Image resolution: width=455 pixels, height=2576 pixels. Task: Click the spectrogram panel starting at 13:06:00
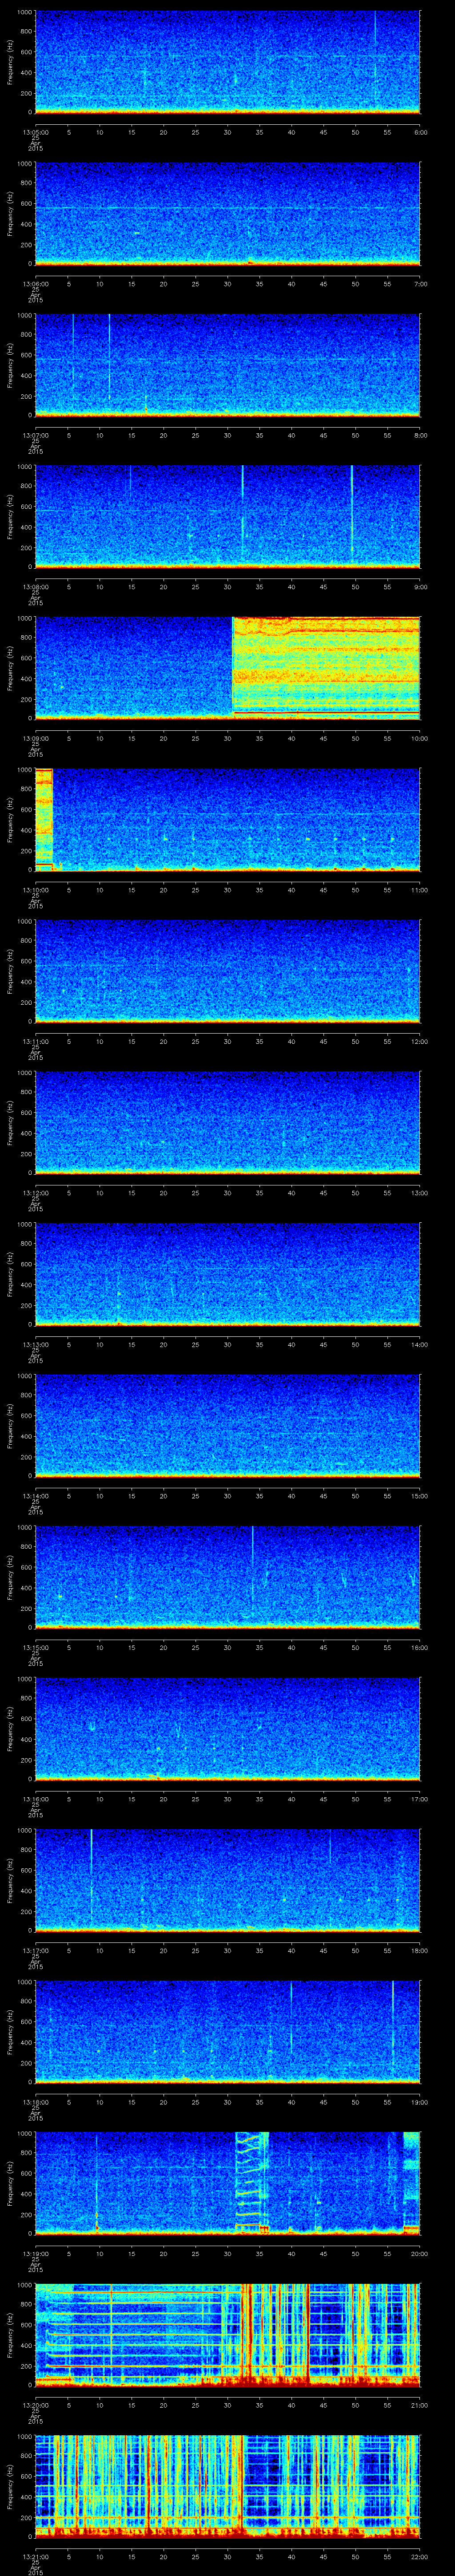point(227,213)
